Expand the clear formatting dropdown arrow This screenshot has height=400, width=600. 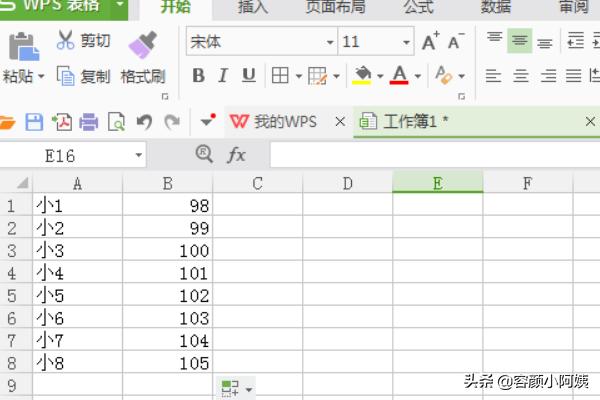(462, 76)
